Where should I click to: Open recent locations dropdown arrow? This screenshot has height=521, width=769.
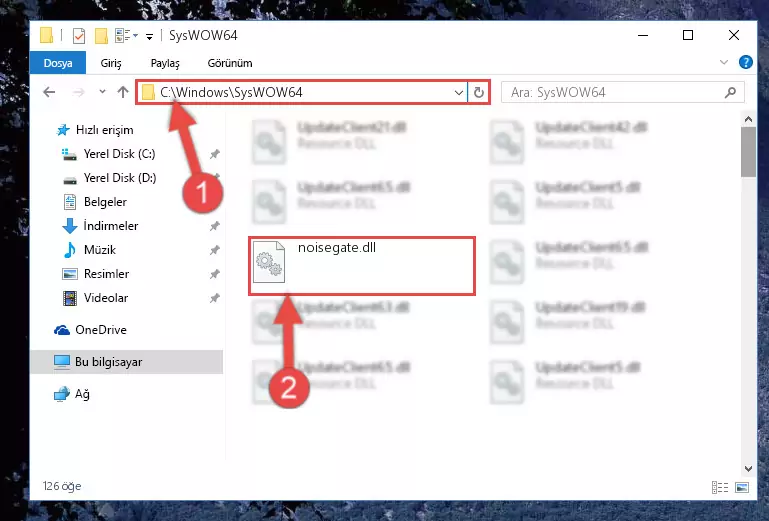[102, 92]
